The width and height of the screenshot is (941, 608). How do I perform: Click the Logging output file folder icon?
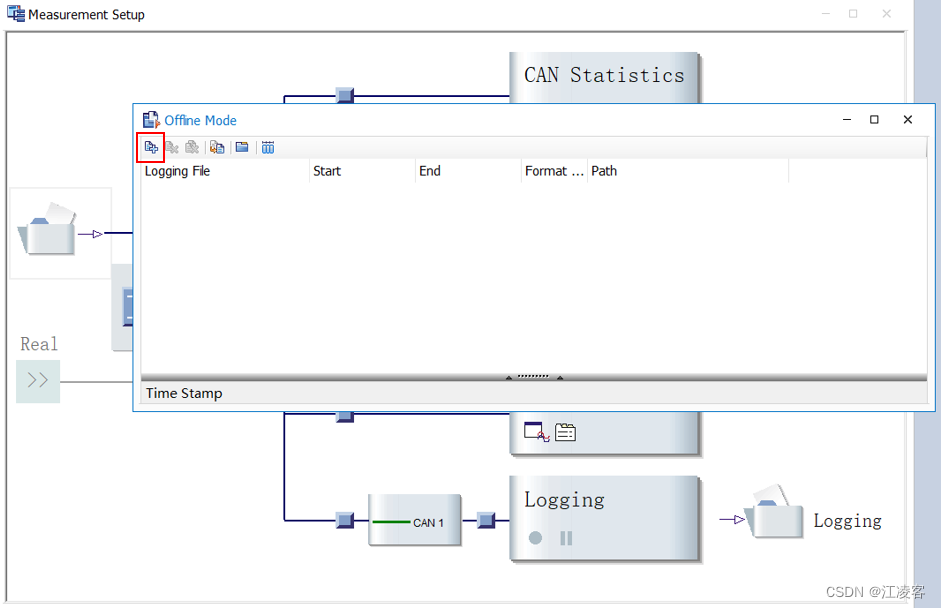point(774,512)
